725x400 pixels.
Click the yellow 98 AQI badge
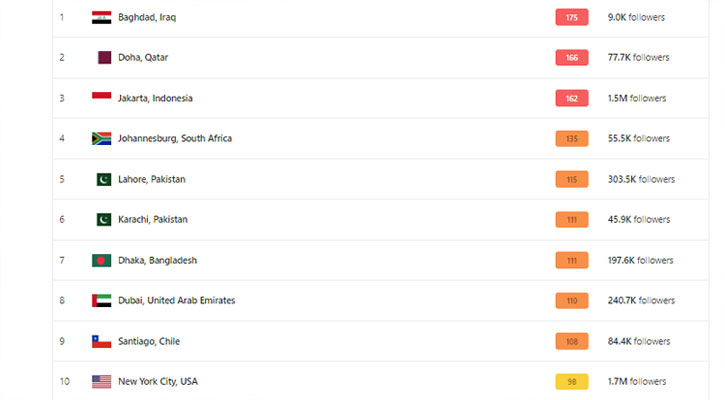571,381
